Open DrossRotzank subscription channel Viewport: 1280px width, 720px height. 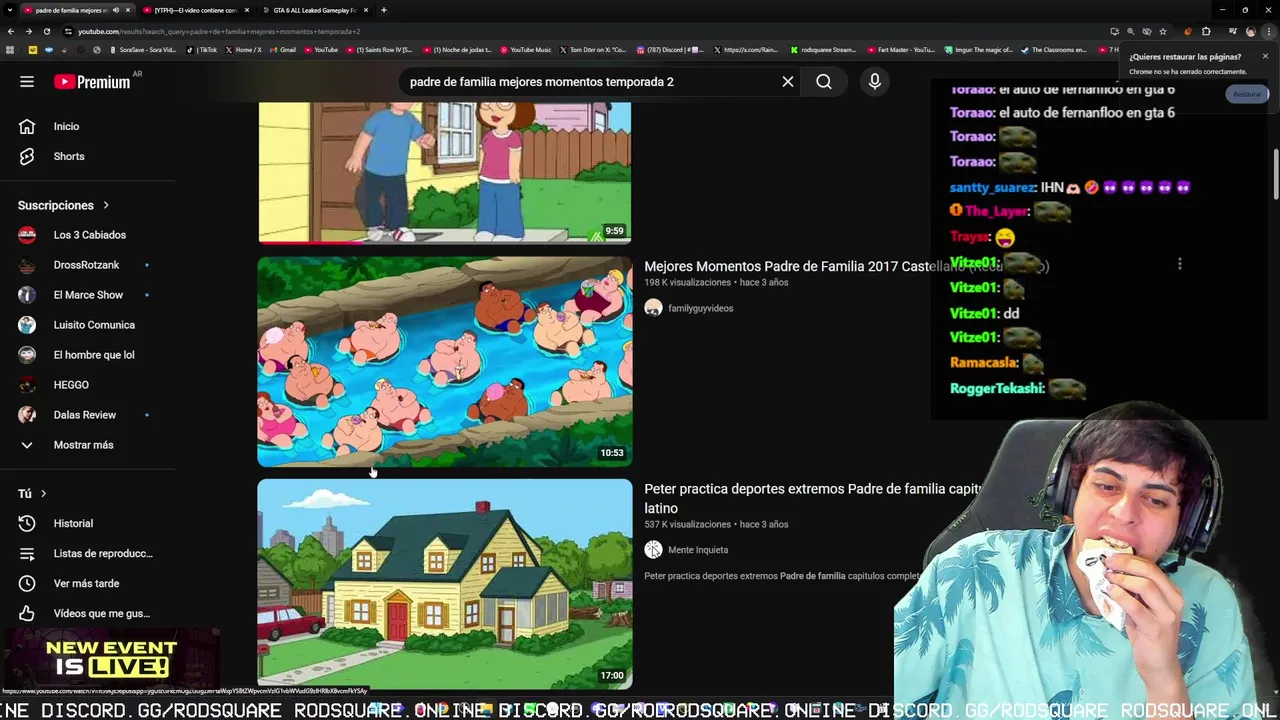click(88, 265)
